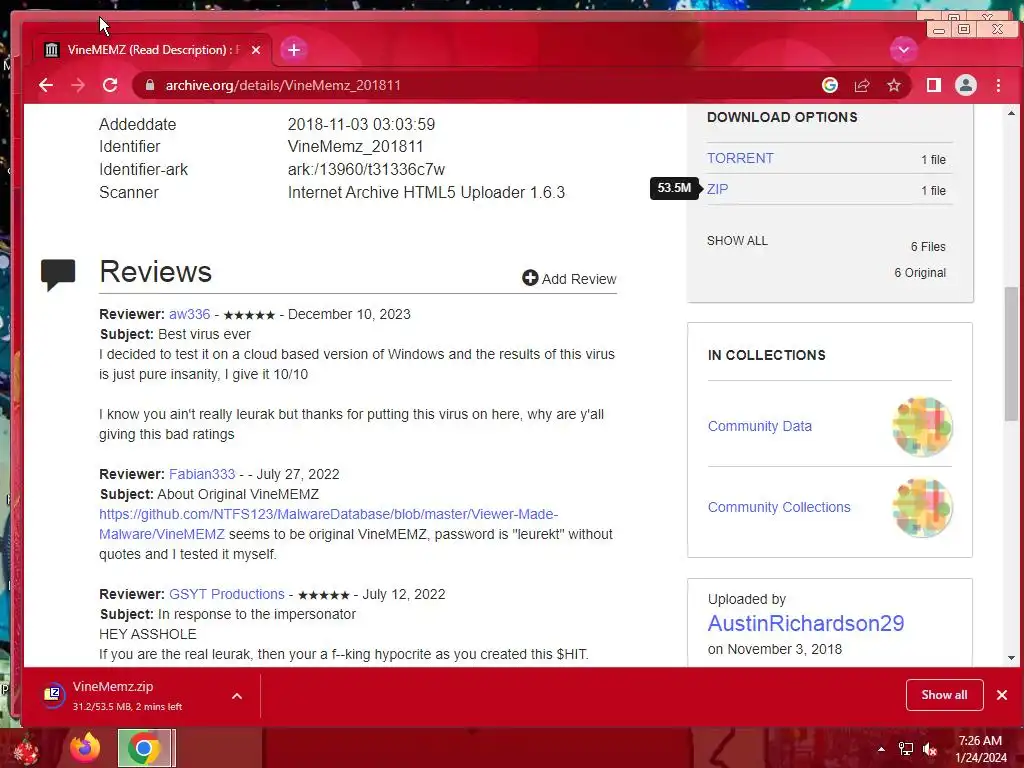1024x768 pixels.
Task: Click the "6 Original" count text
Action: pyautogui.click(x=920, y=272)
